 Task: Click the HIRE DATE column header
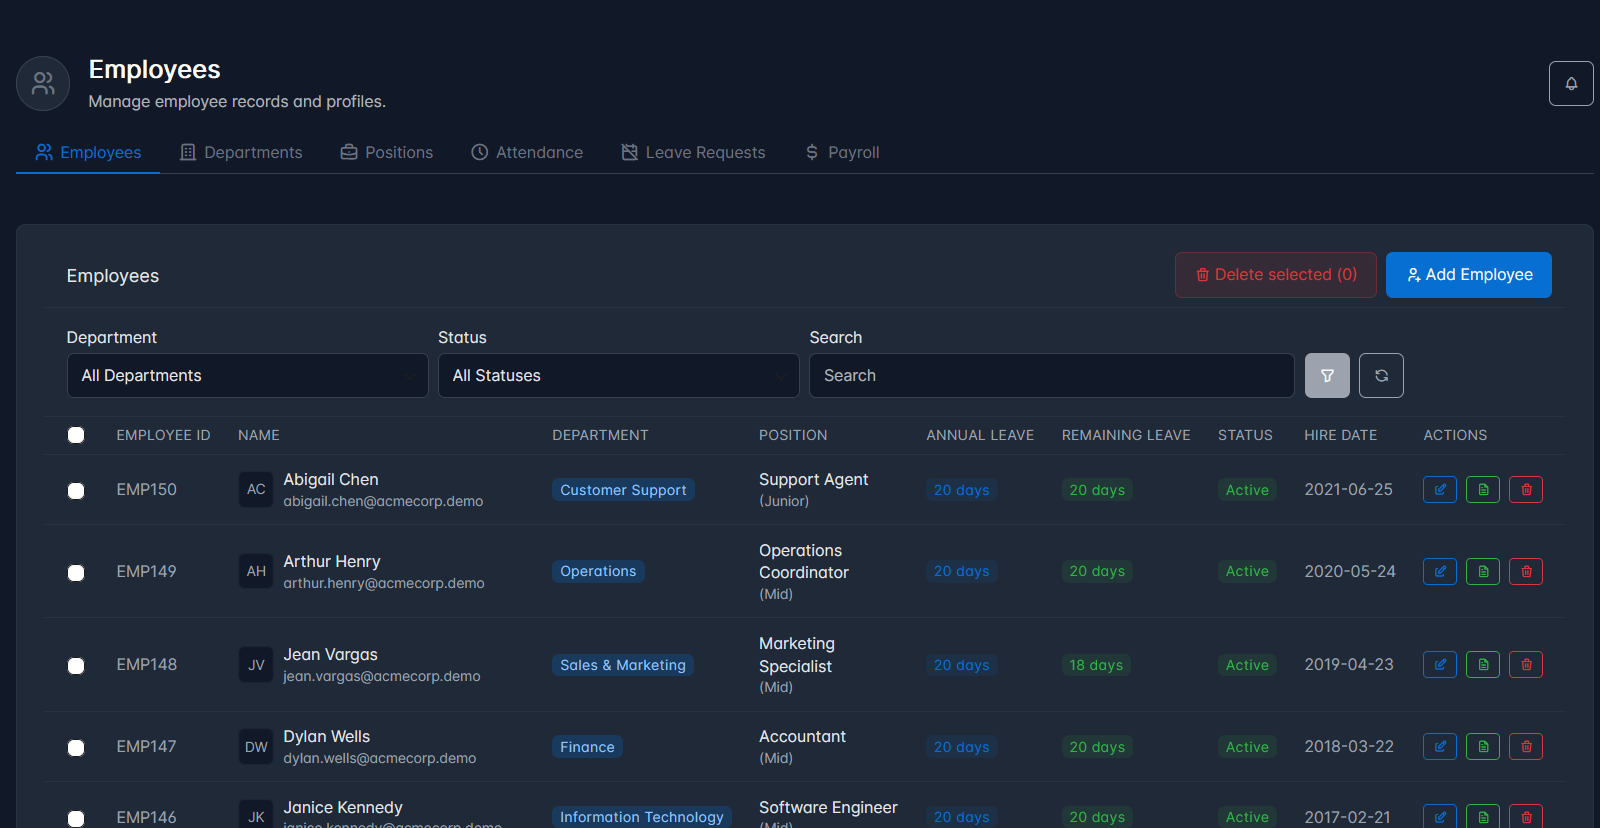click(1340, 435)
